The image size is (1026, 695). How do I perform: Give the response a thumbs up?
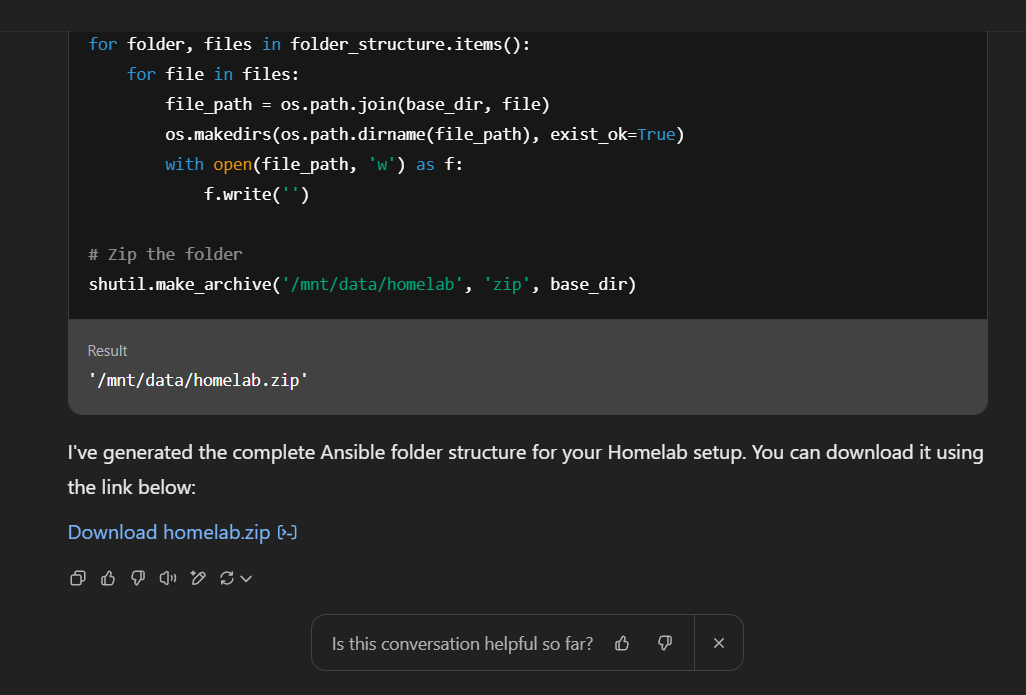coord(108,578)
